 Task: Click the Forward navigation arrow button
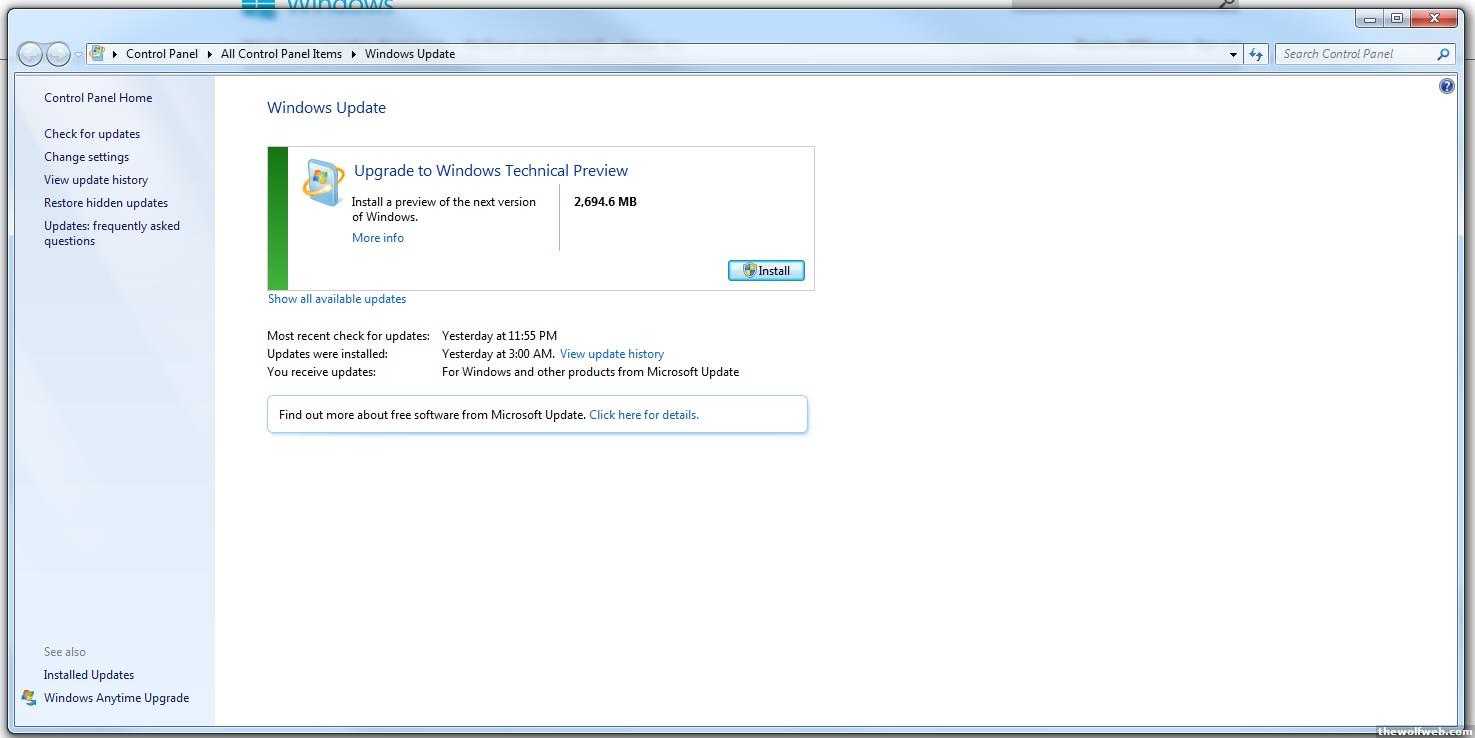click(58, 54)
